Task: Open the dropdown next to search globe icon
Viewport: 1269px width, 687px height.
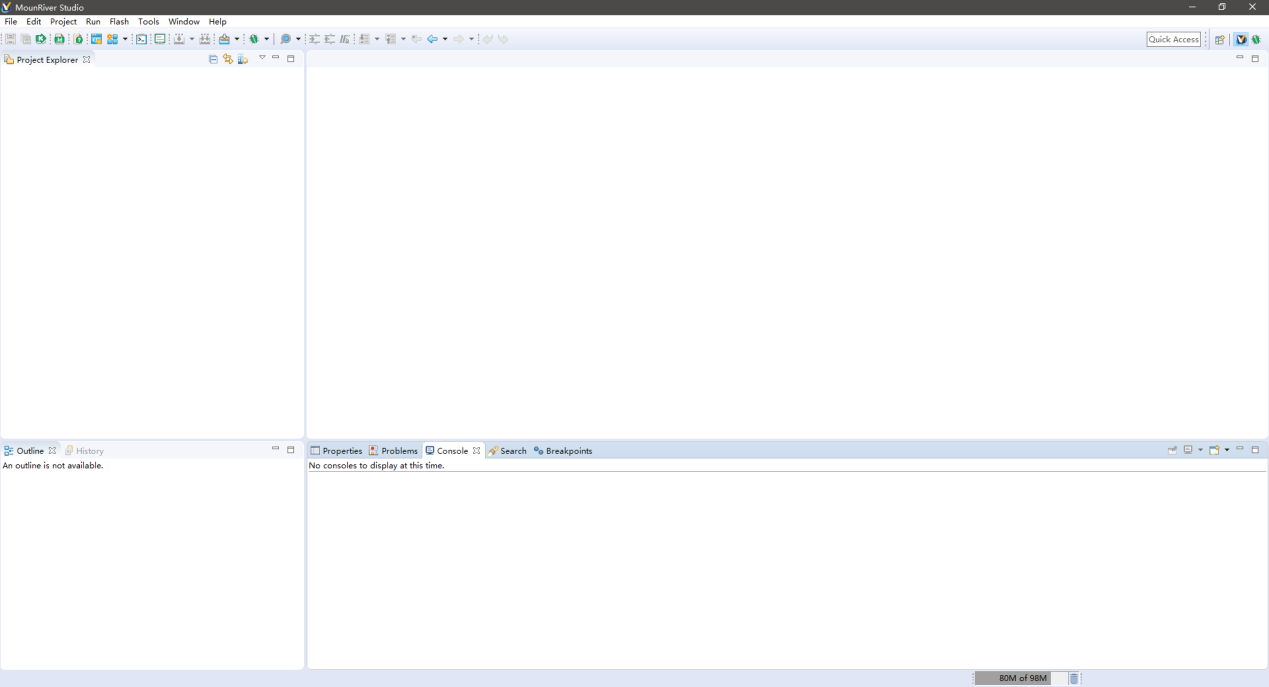Action: [298, 39]
